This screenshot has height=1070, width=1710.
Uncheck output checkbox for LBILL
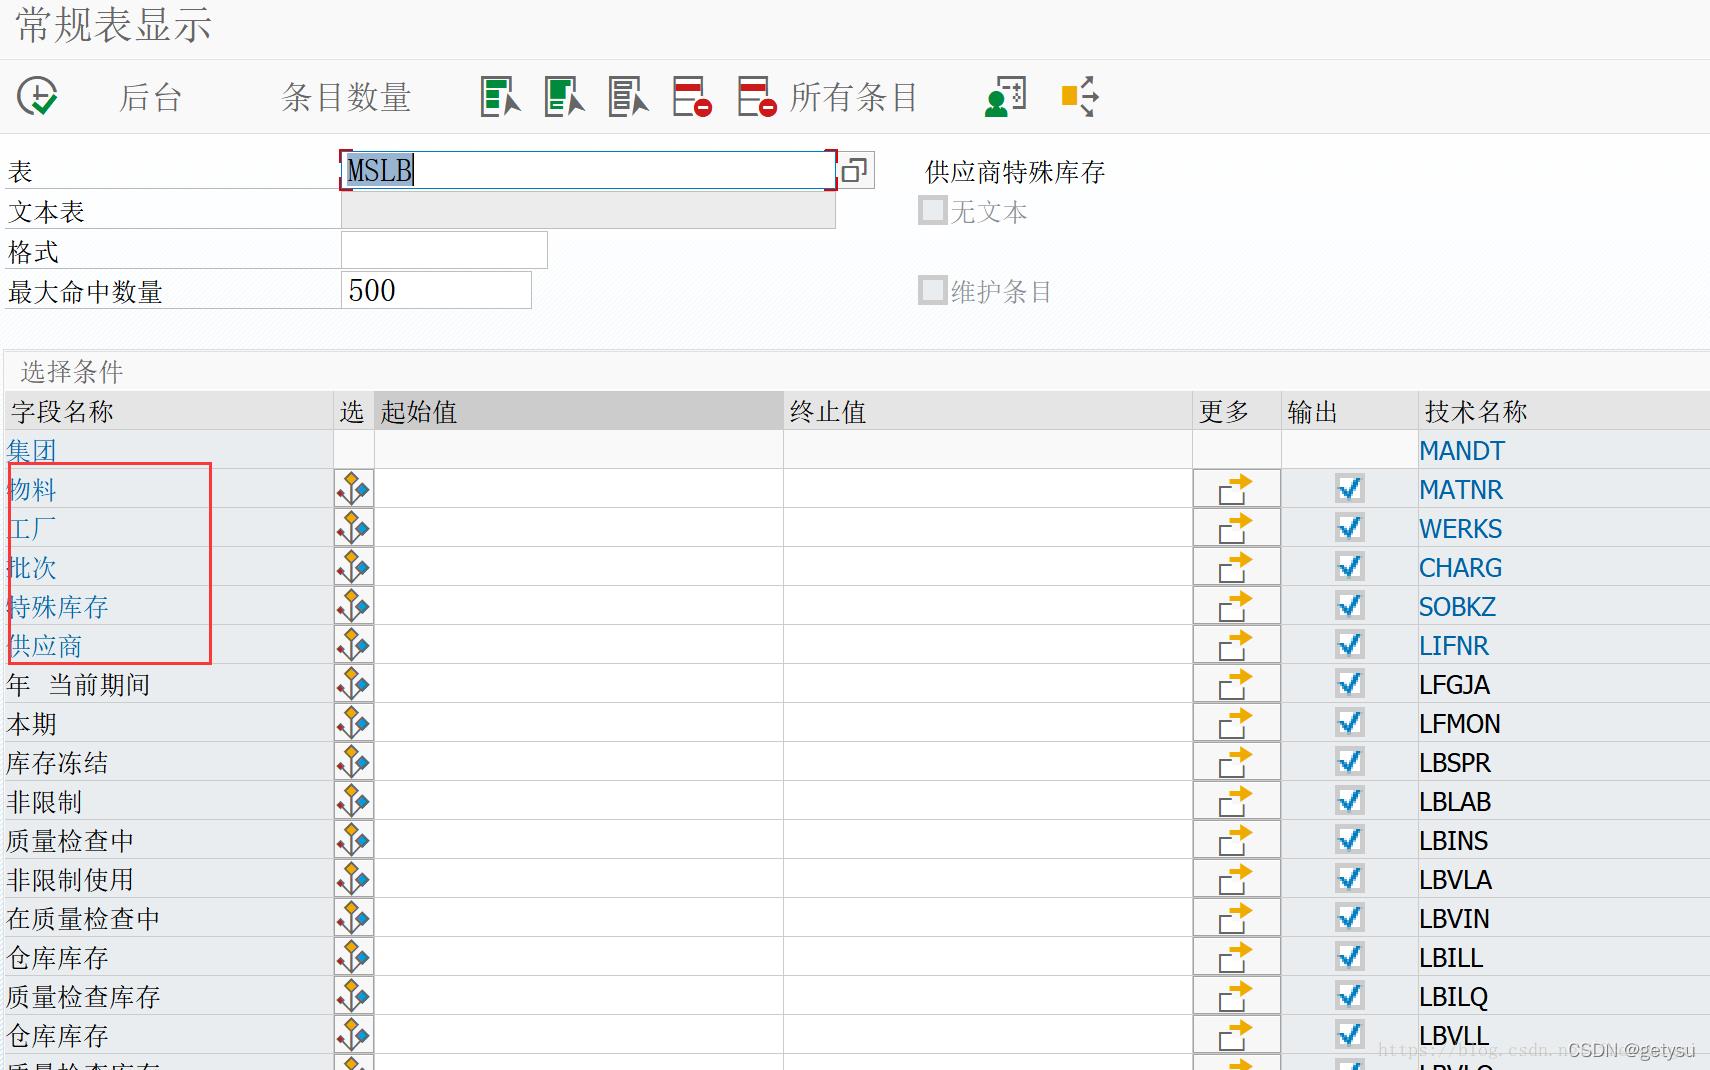(x=1349, y=957)
